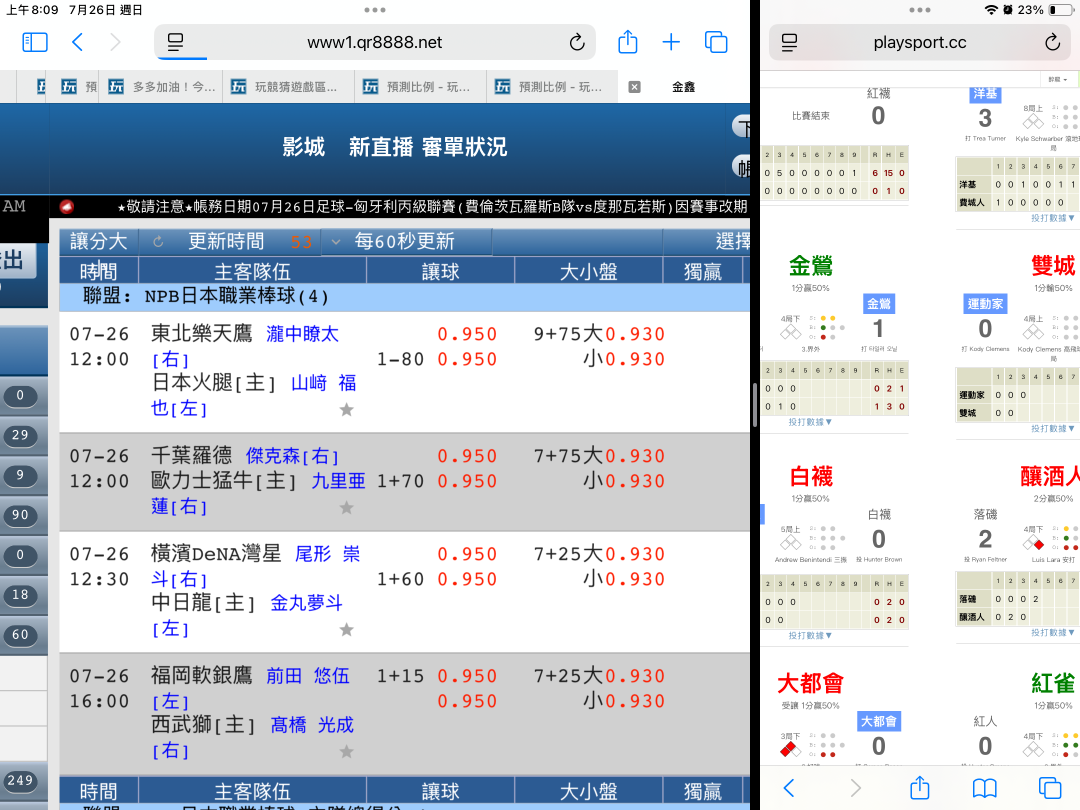
Task: Expand the 每60秒更新 refresh interval dropdown
Action: [x=406, y=242]
